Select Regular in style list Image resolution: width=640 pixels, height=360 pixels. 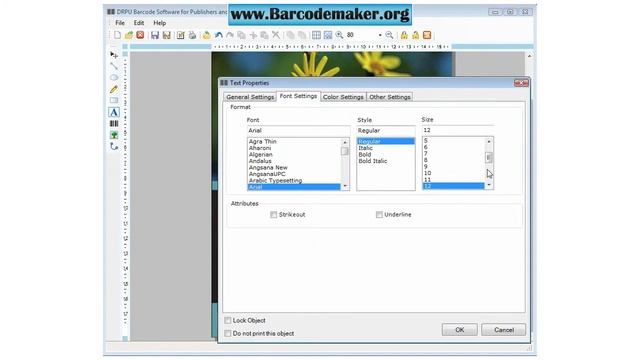(386, 142)
